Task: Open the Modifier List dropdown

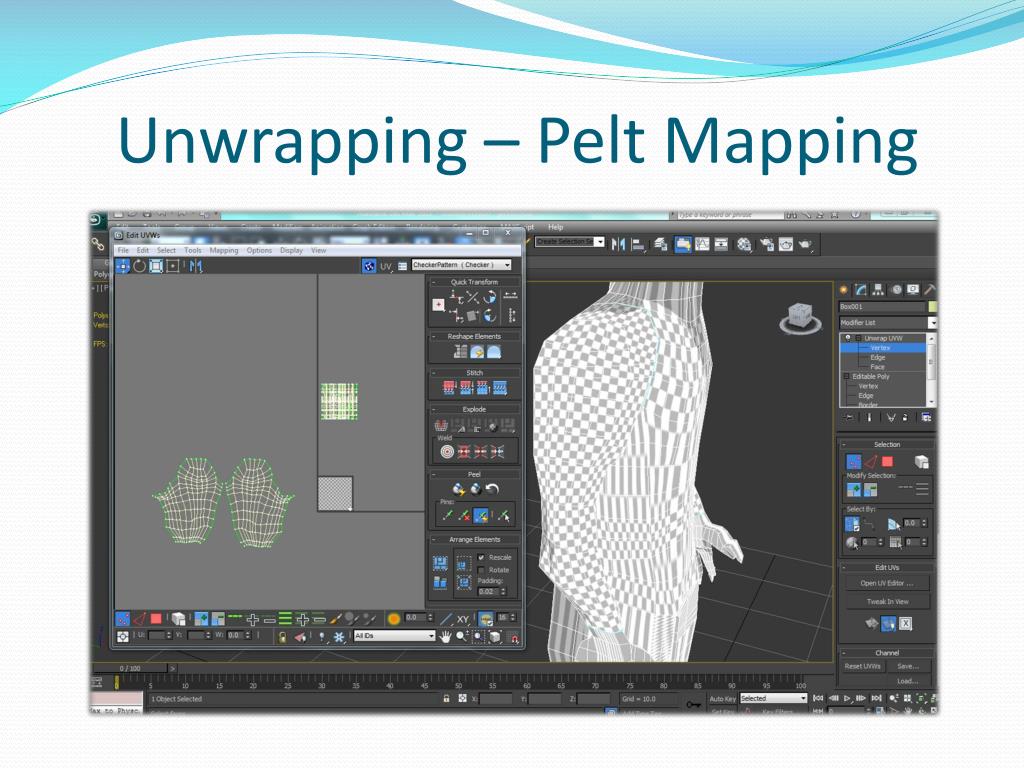Action: (x=888, y=323)
